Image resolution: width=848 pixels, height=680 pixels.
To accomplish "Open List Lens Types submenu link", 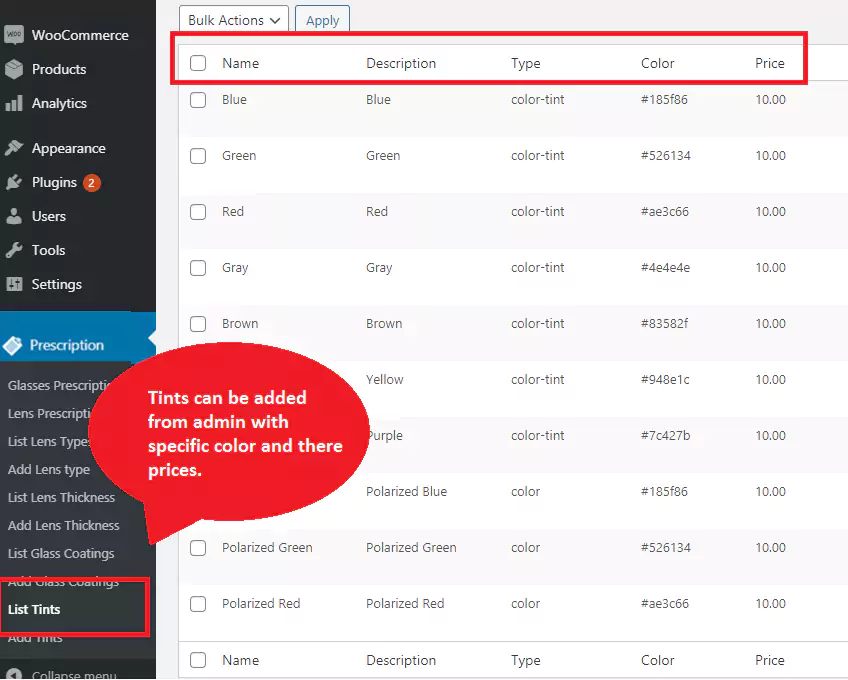I will coord(49,441).
